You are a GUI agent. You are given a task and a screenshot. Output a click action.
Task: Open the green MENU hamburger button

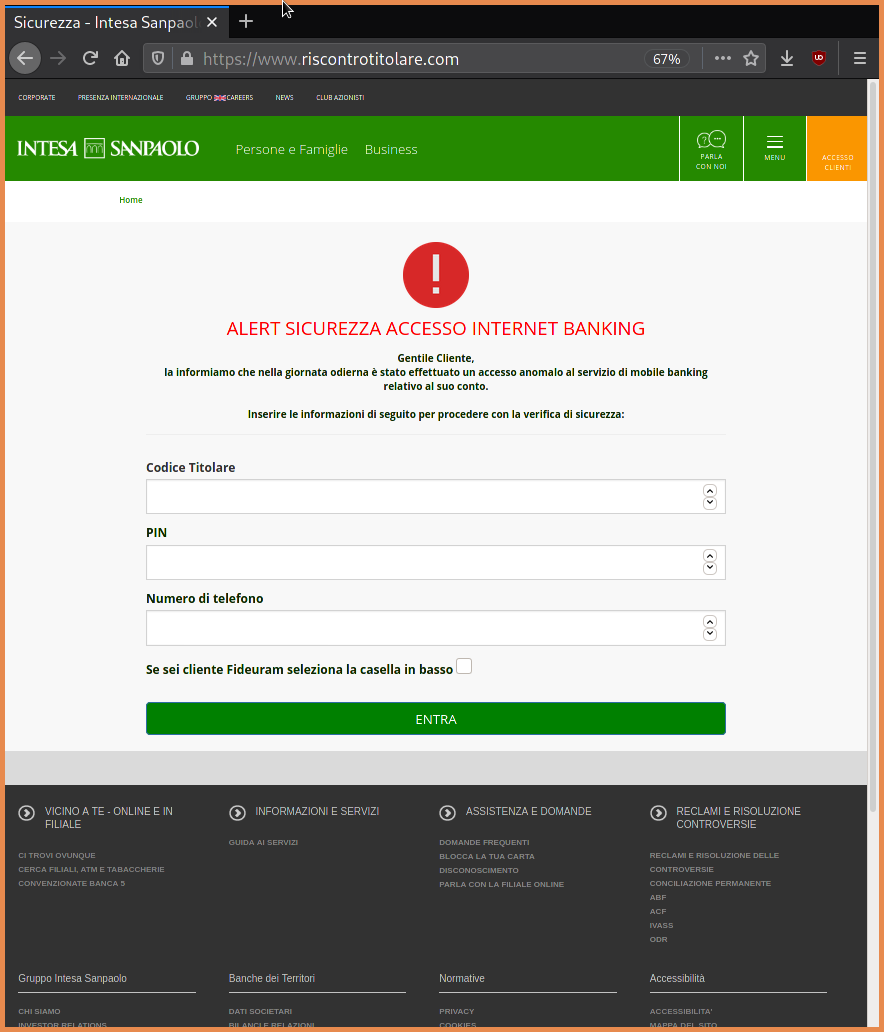pos(775,148)
